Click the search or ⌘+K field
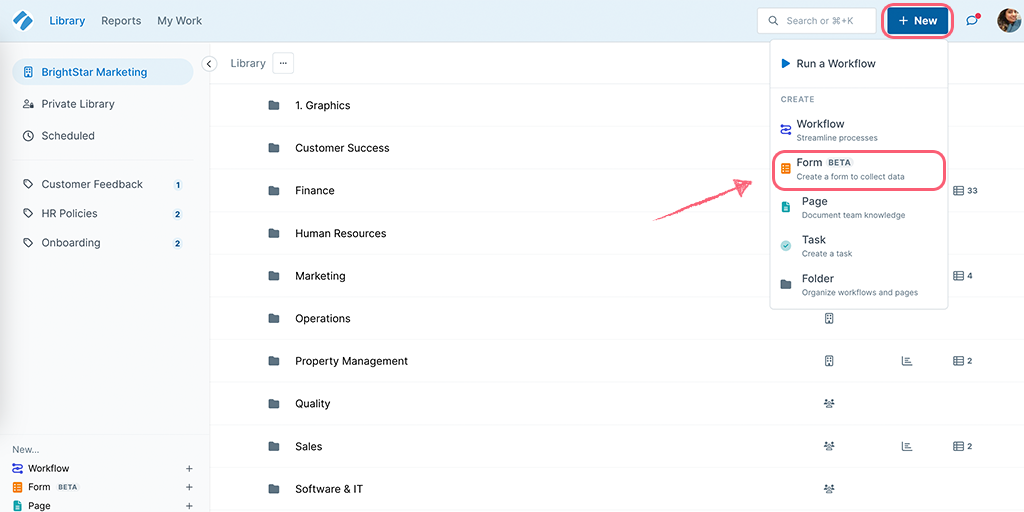The width and height of the screenshot is (1024, 512). (x=816, y=21)
